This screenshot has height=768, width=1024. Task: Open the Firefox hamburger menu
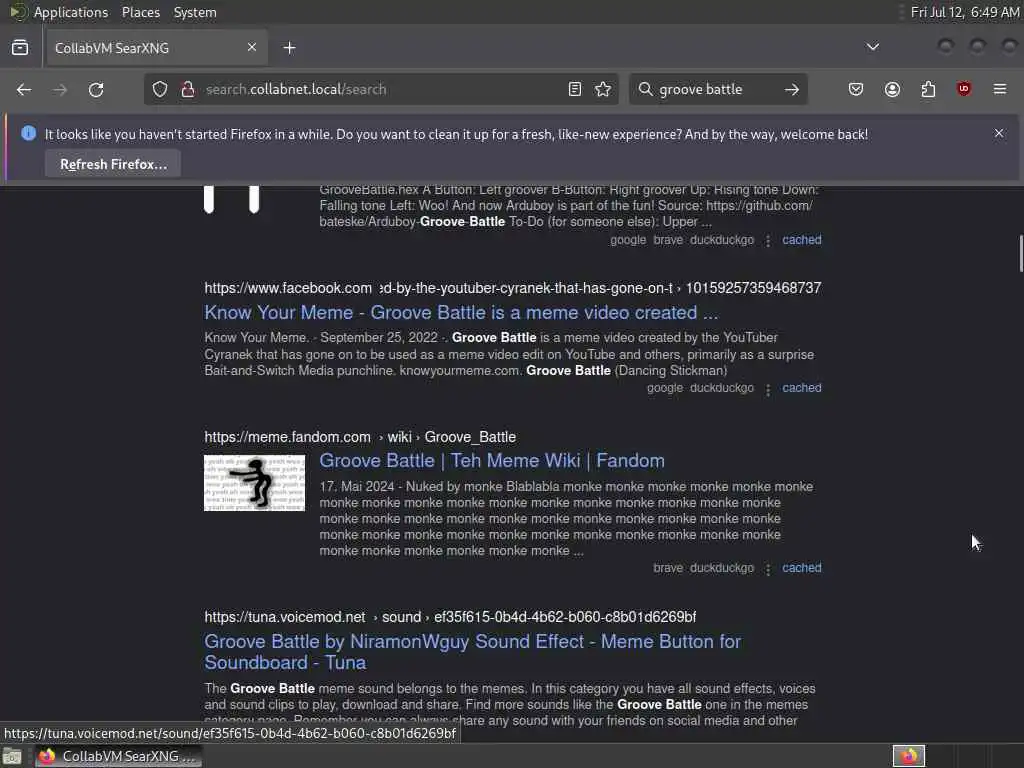pyautogui.click(x=1000, y=89)
